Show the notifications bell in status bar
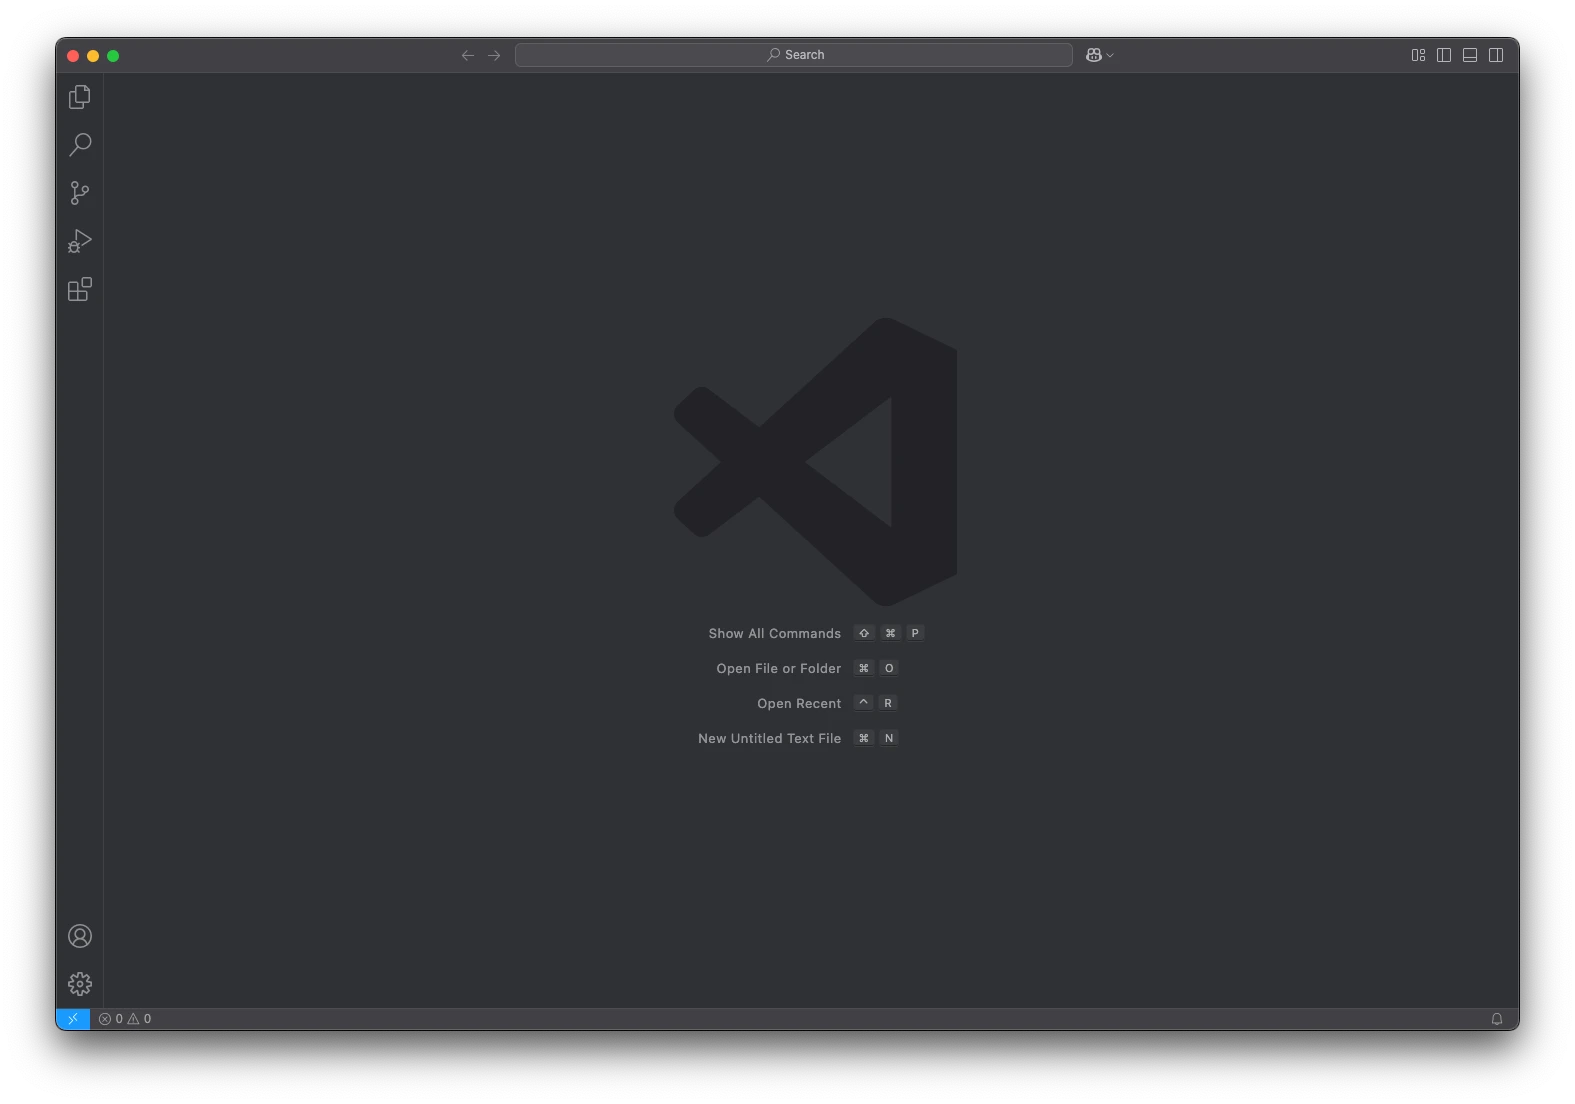Viewport: 1575px width, 1104px height. (x=1497, y=1019)
